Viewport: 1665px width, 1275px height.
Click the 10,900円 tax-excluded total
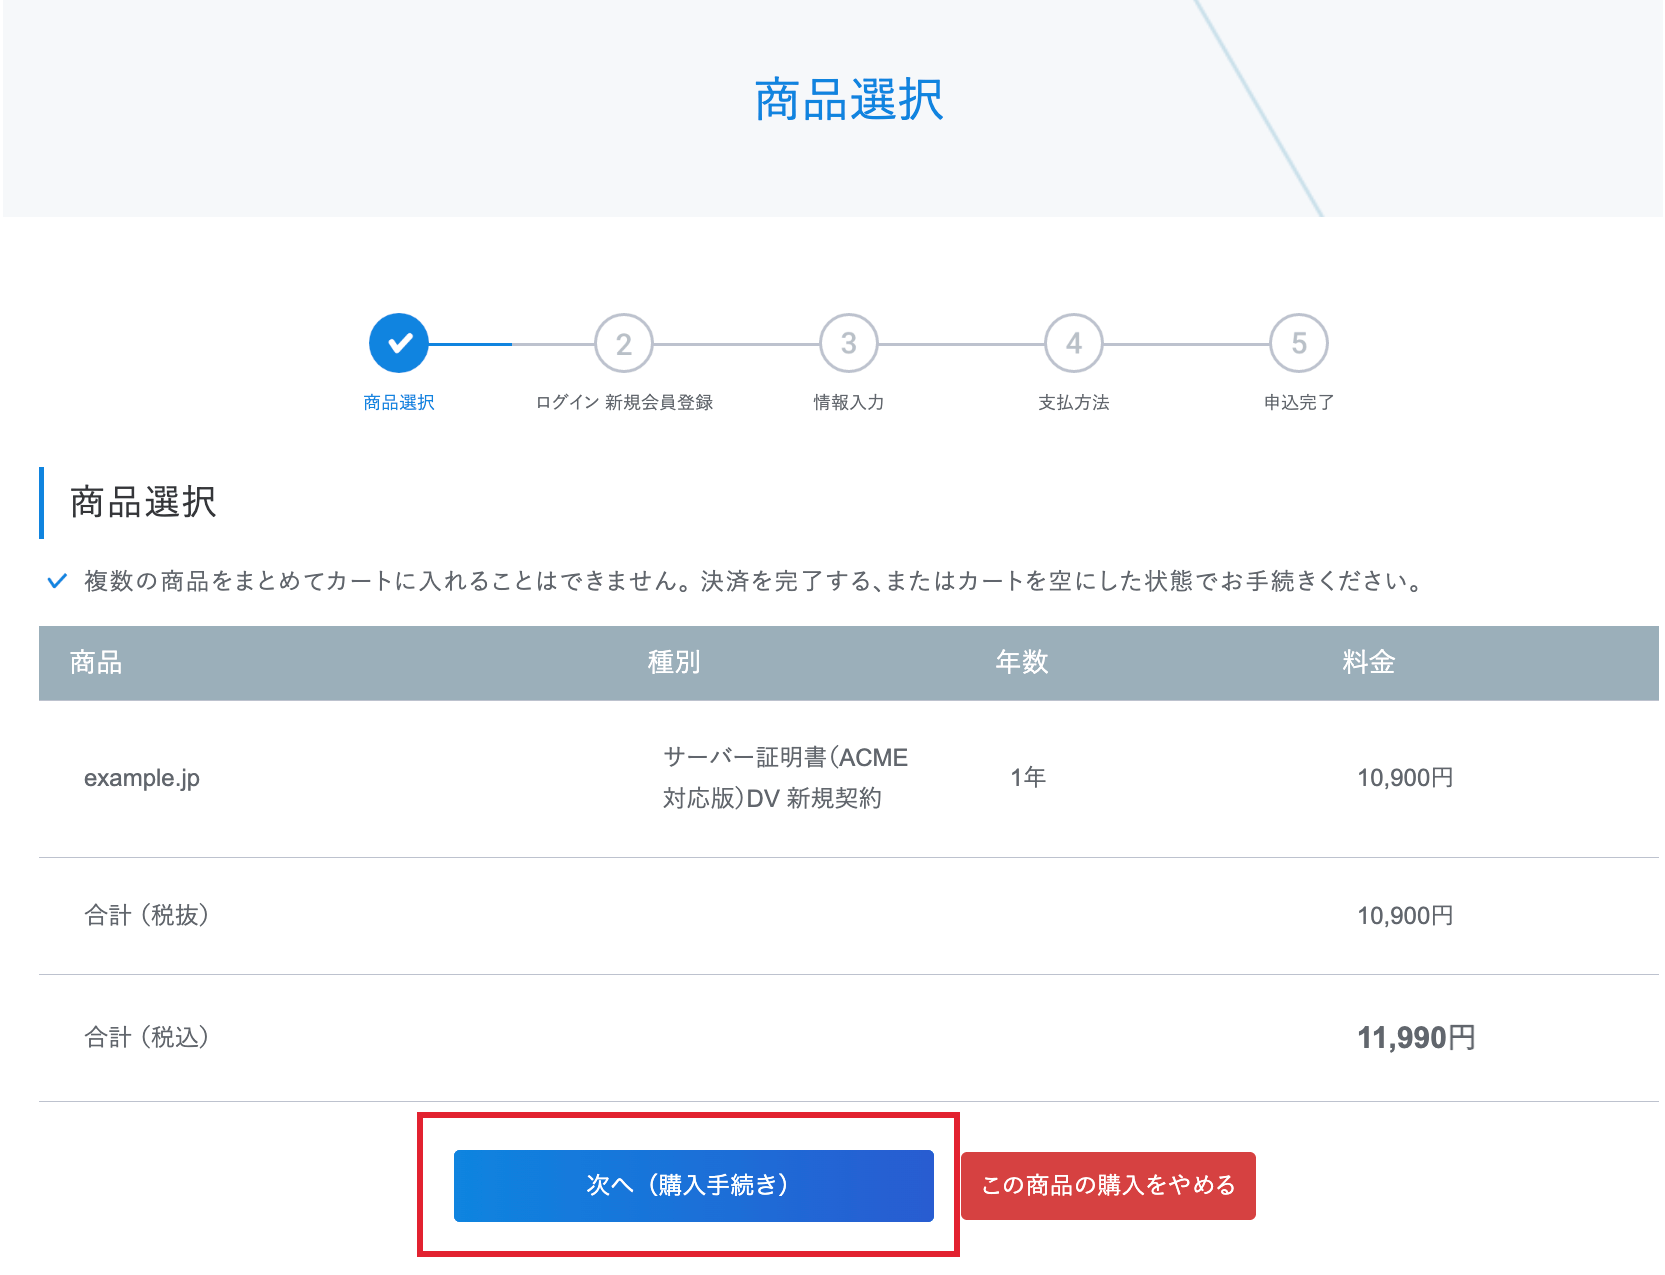pyautogui.click(x=1405, y=915)
